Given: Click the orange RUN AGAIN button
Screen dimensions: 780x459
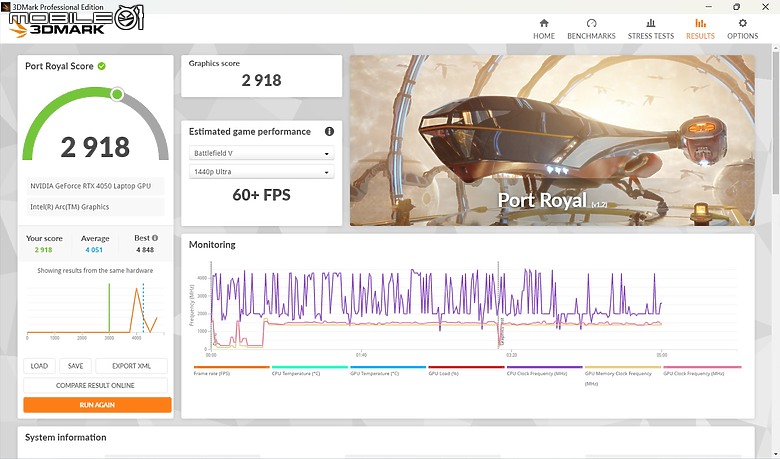Looking at the screenshot, I should (x=97, y=405).
